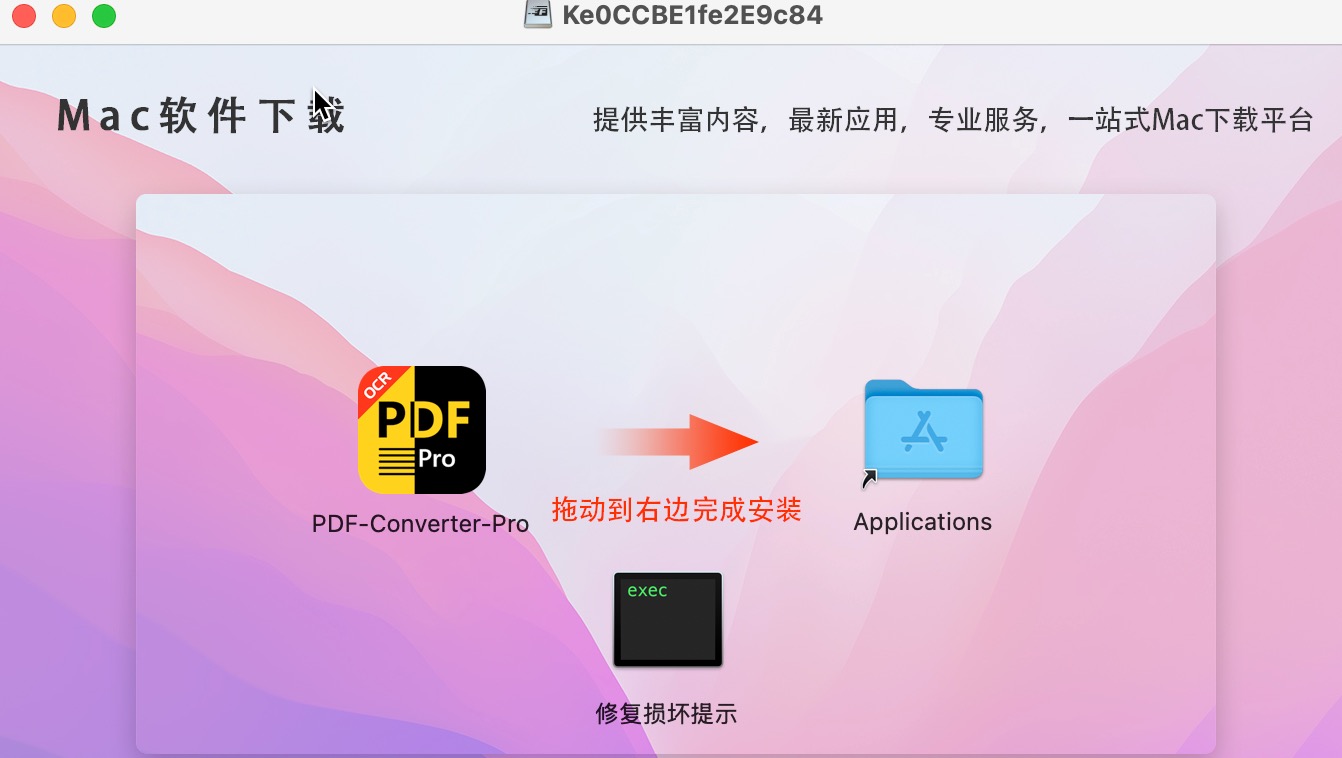Click the Mac软件下载 heading
This screenshot has width=1342, height=758.
[x=201, y=117]
